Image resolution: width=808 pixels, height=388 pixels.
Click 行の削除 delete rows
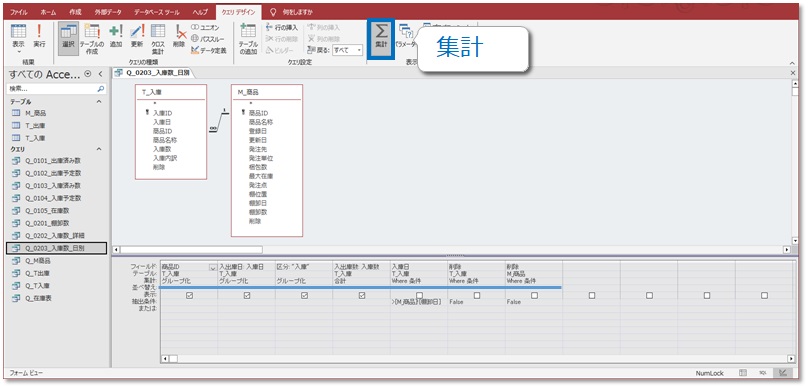(x=282, y=39)
